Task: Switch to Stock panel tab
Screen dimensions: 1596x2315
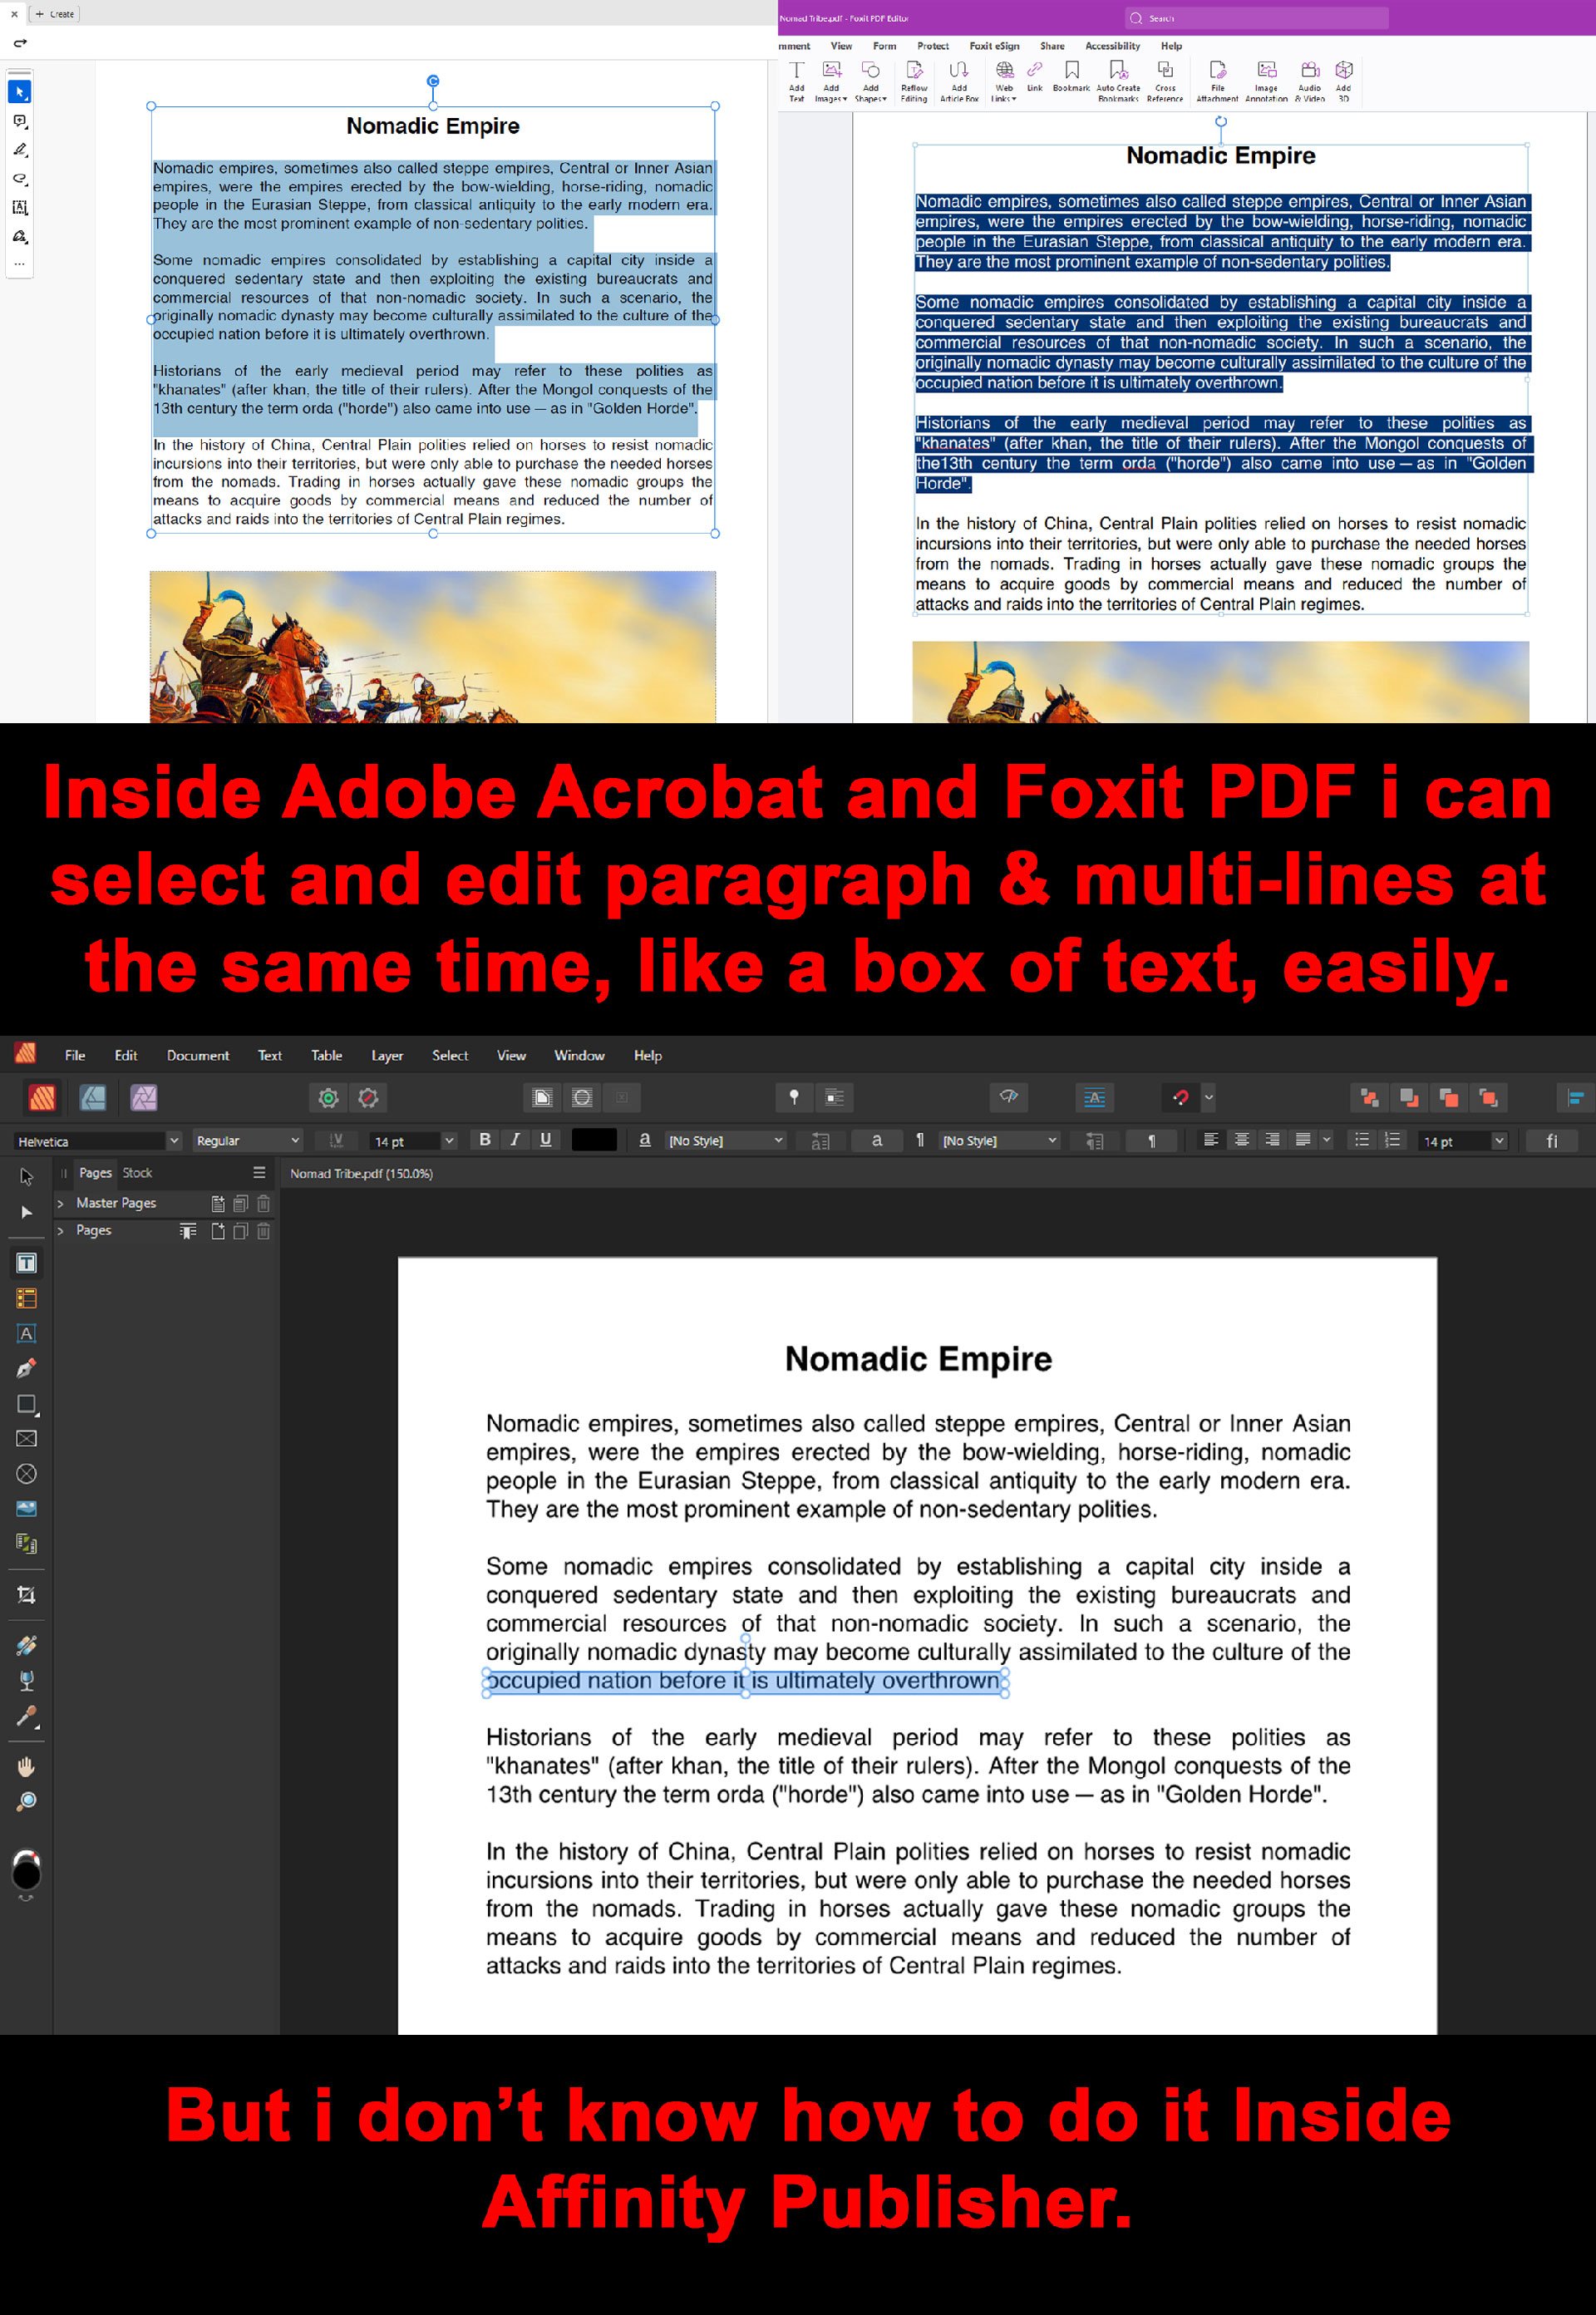Action: pos(137,1173)
